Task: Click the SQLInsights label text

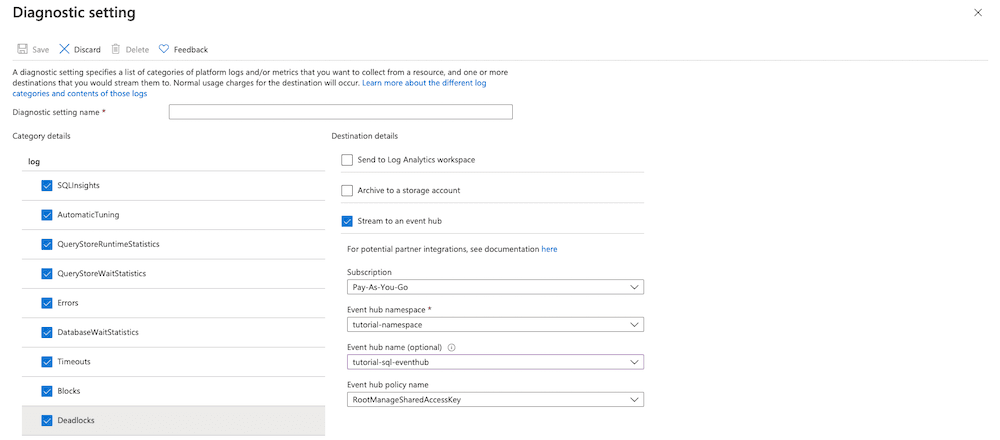Action: click(x=78, y=186)
